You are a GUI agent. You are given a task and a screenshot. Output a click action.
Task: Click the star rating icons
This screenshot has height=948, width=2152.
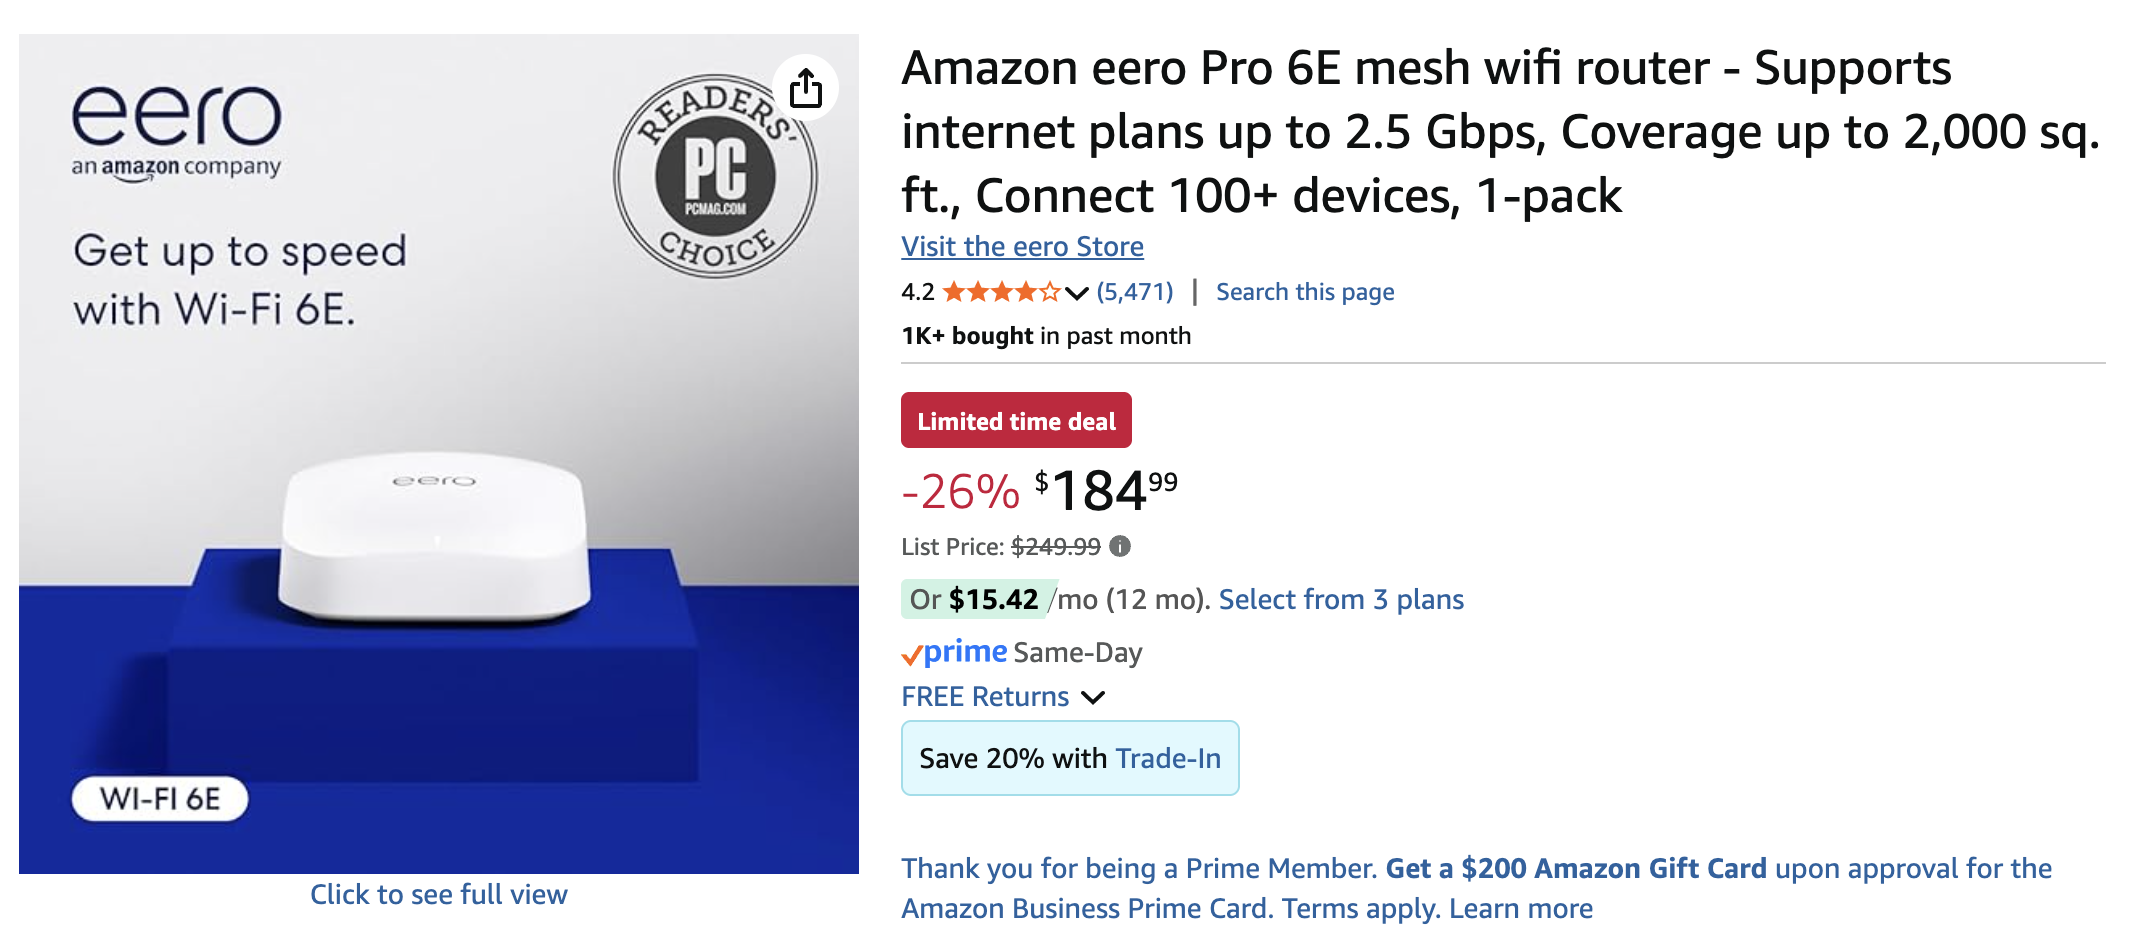click(x=1000, y=292)
